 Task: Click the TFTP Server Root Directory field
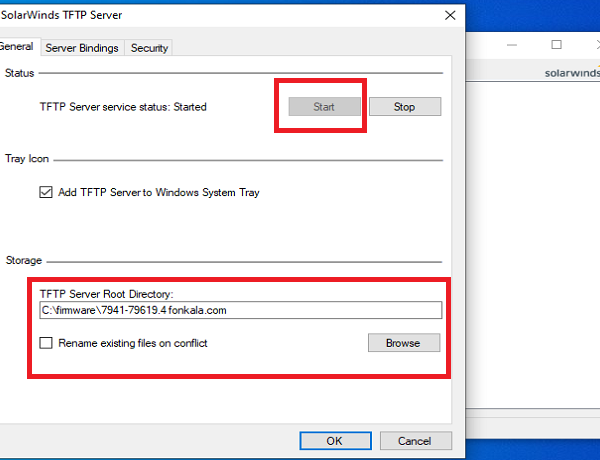coord(240,310)
